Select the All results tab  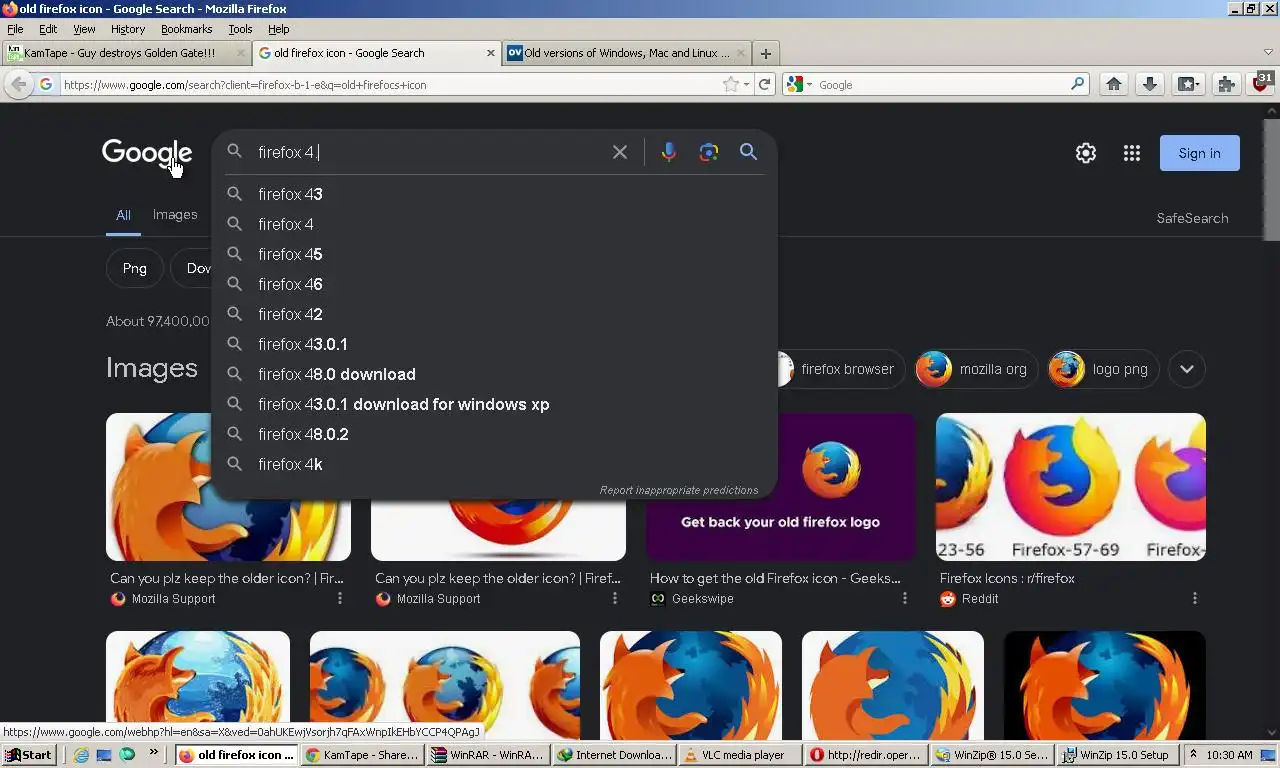click(123, 215)
